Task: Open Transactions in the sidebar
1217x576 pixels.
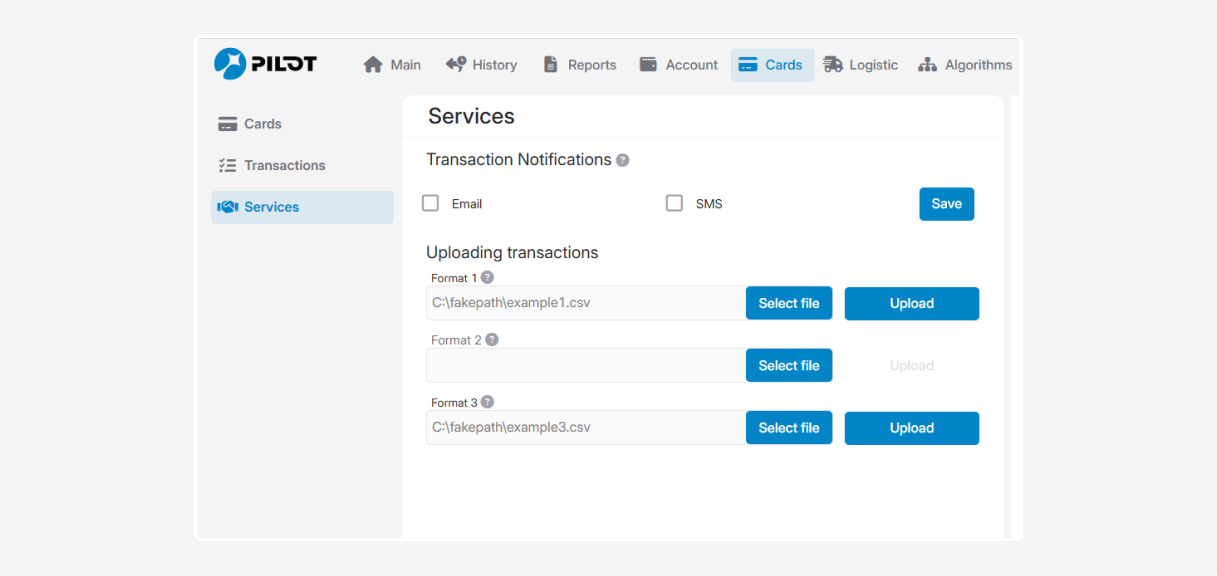Action: (284, 165)
